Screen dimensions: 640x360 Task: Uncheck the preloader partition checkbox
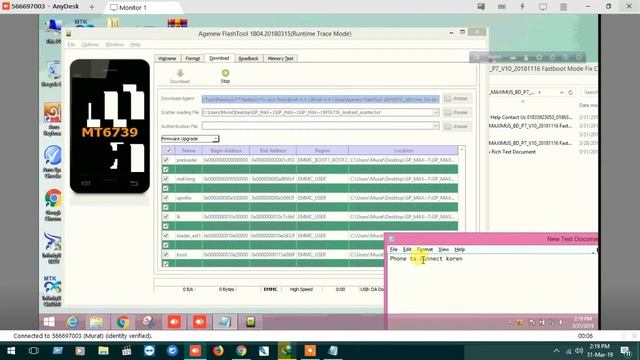pyautogui.click(x=166, y=160)
